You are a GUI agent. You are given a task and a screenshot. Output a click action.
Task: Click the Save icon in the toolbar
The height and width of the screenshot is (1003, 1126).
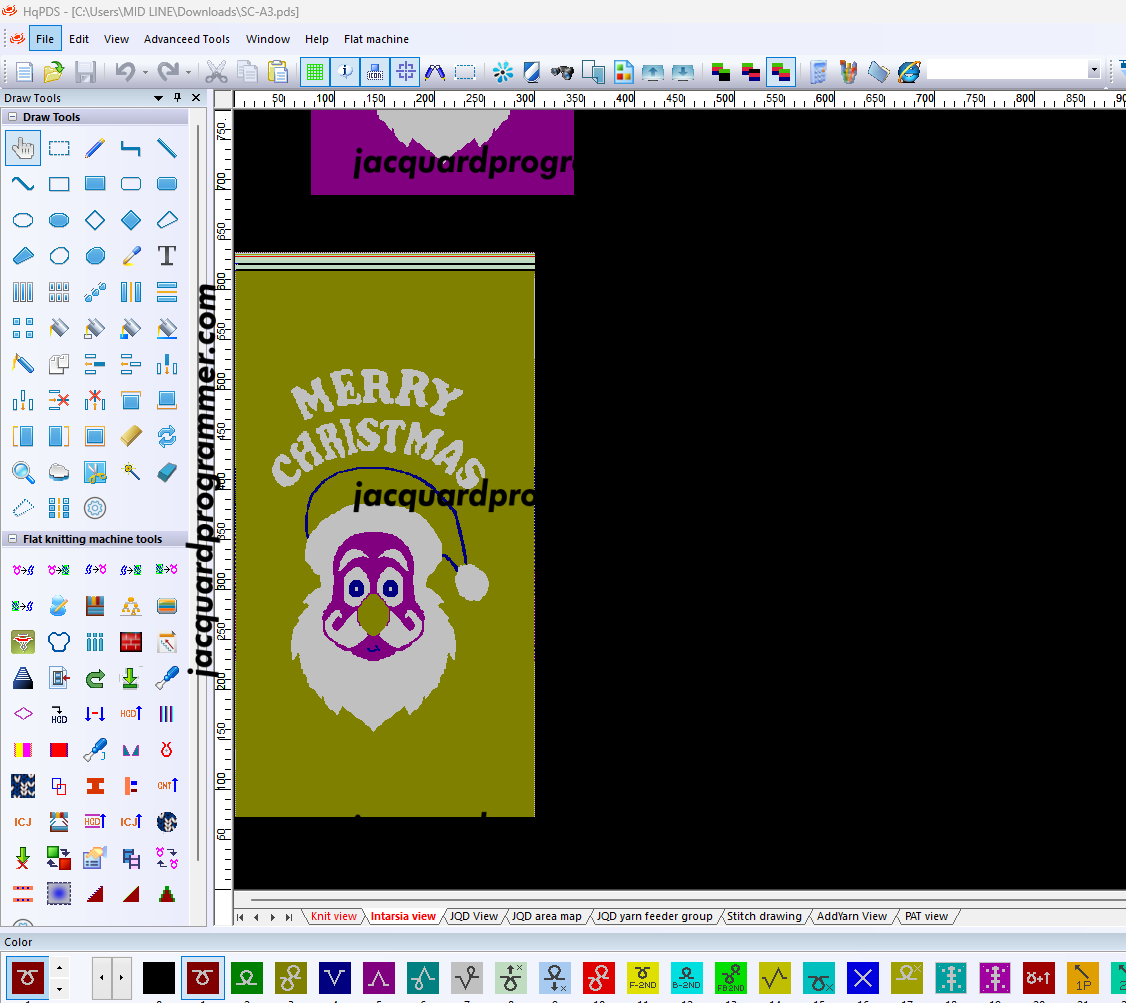pyautogui.click(x=85, y=72)
